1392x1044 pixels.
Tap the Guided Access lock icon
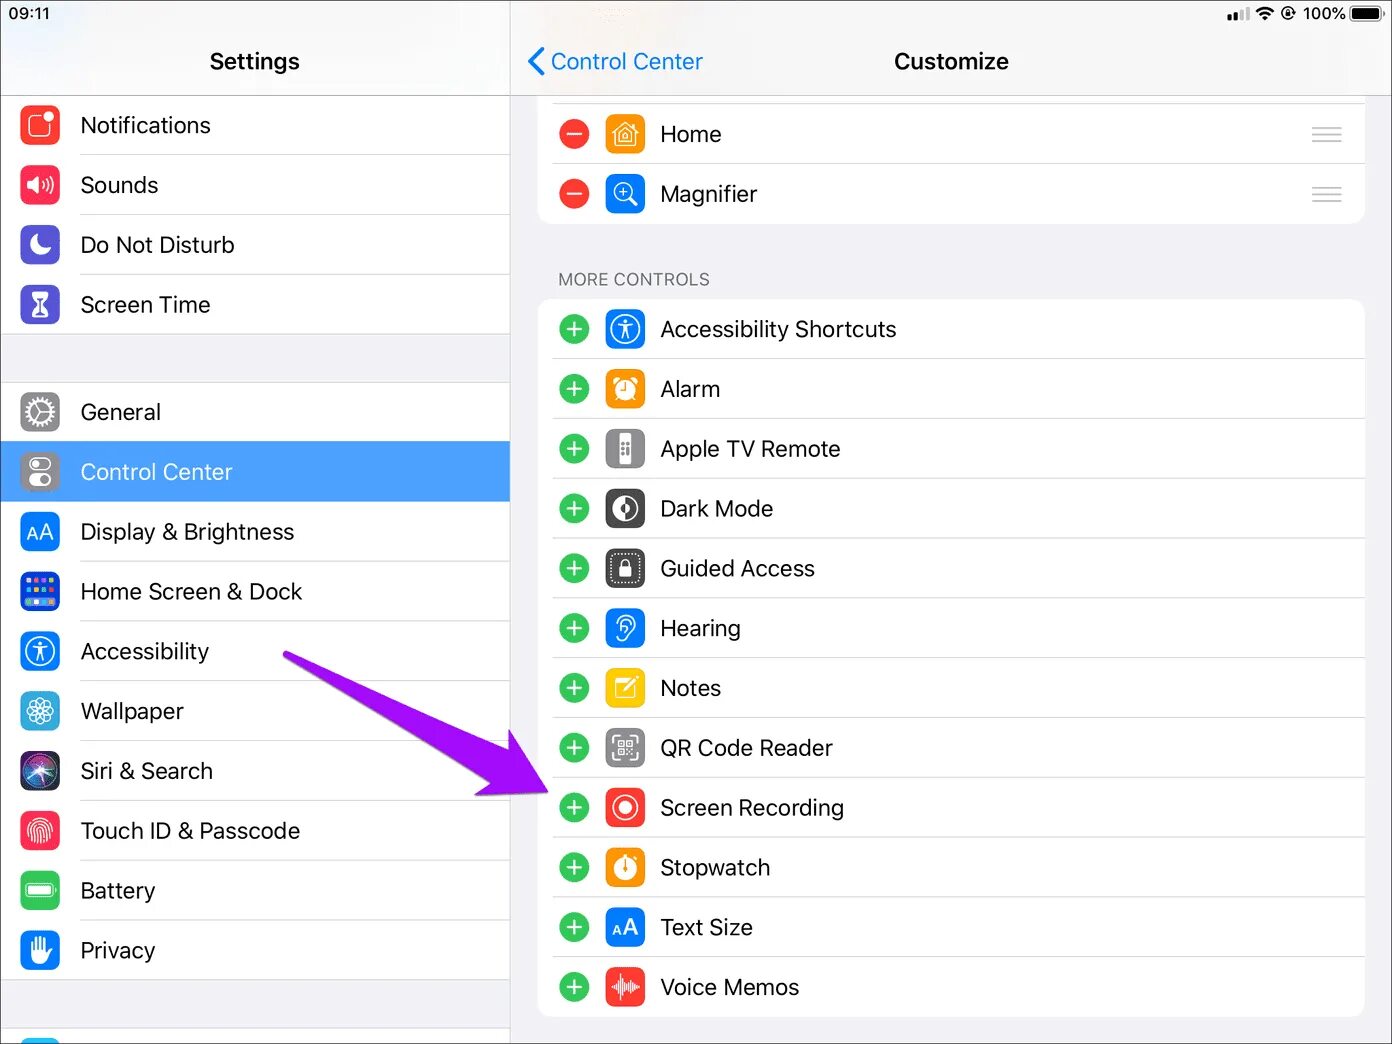625,568
